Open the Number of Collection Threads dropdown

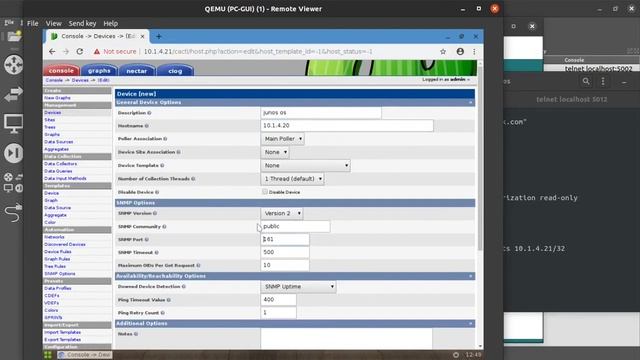[x=292, y=179]
